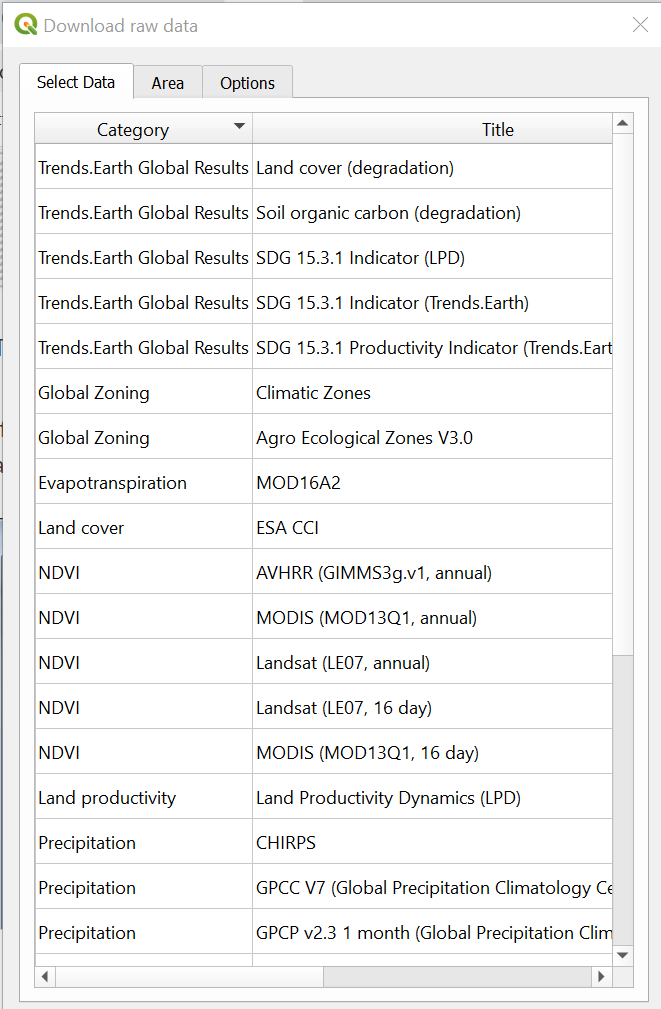Click the horizontal scrollbar right arrow
The image size is (661, 1009).
tap(601, 976)
